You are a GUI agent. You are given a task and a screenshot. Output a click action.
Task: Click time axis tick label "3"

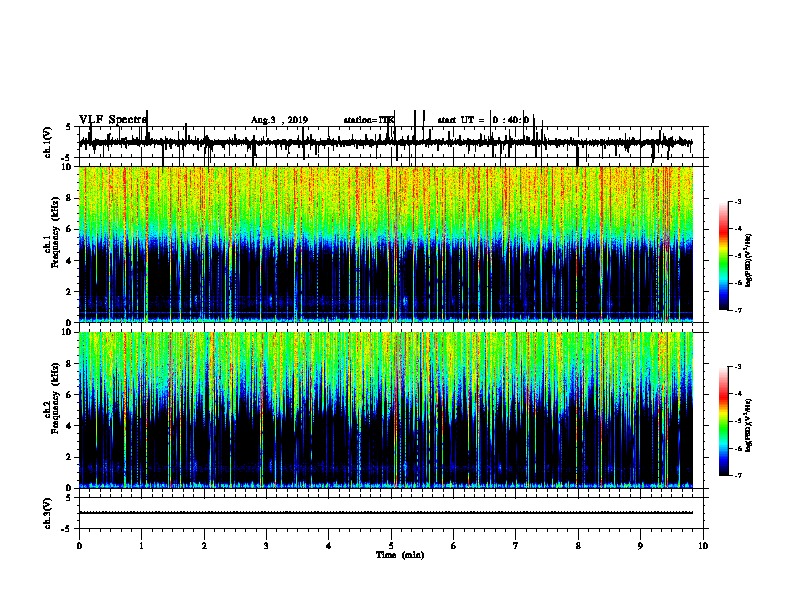[266, 546]
